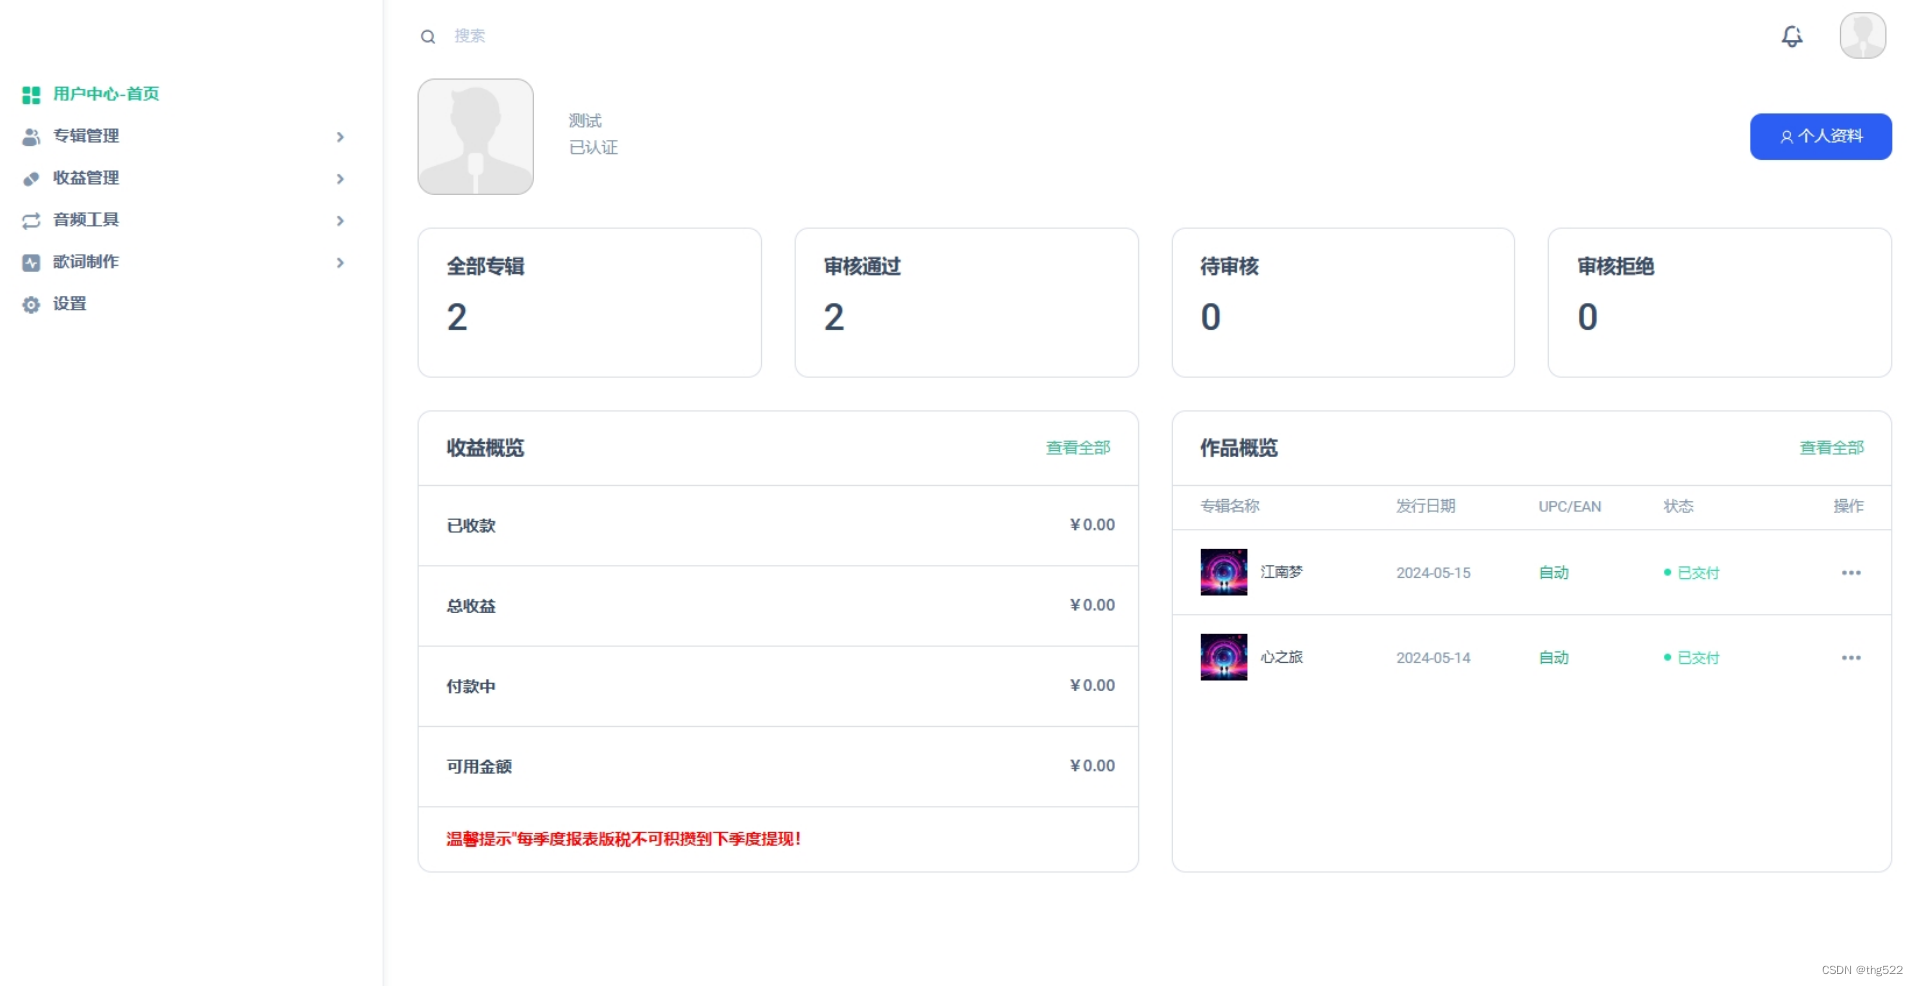Click the 江南梦 album cover thumbnail

coord(1223,572)
